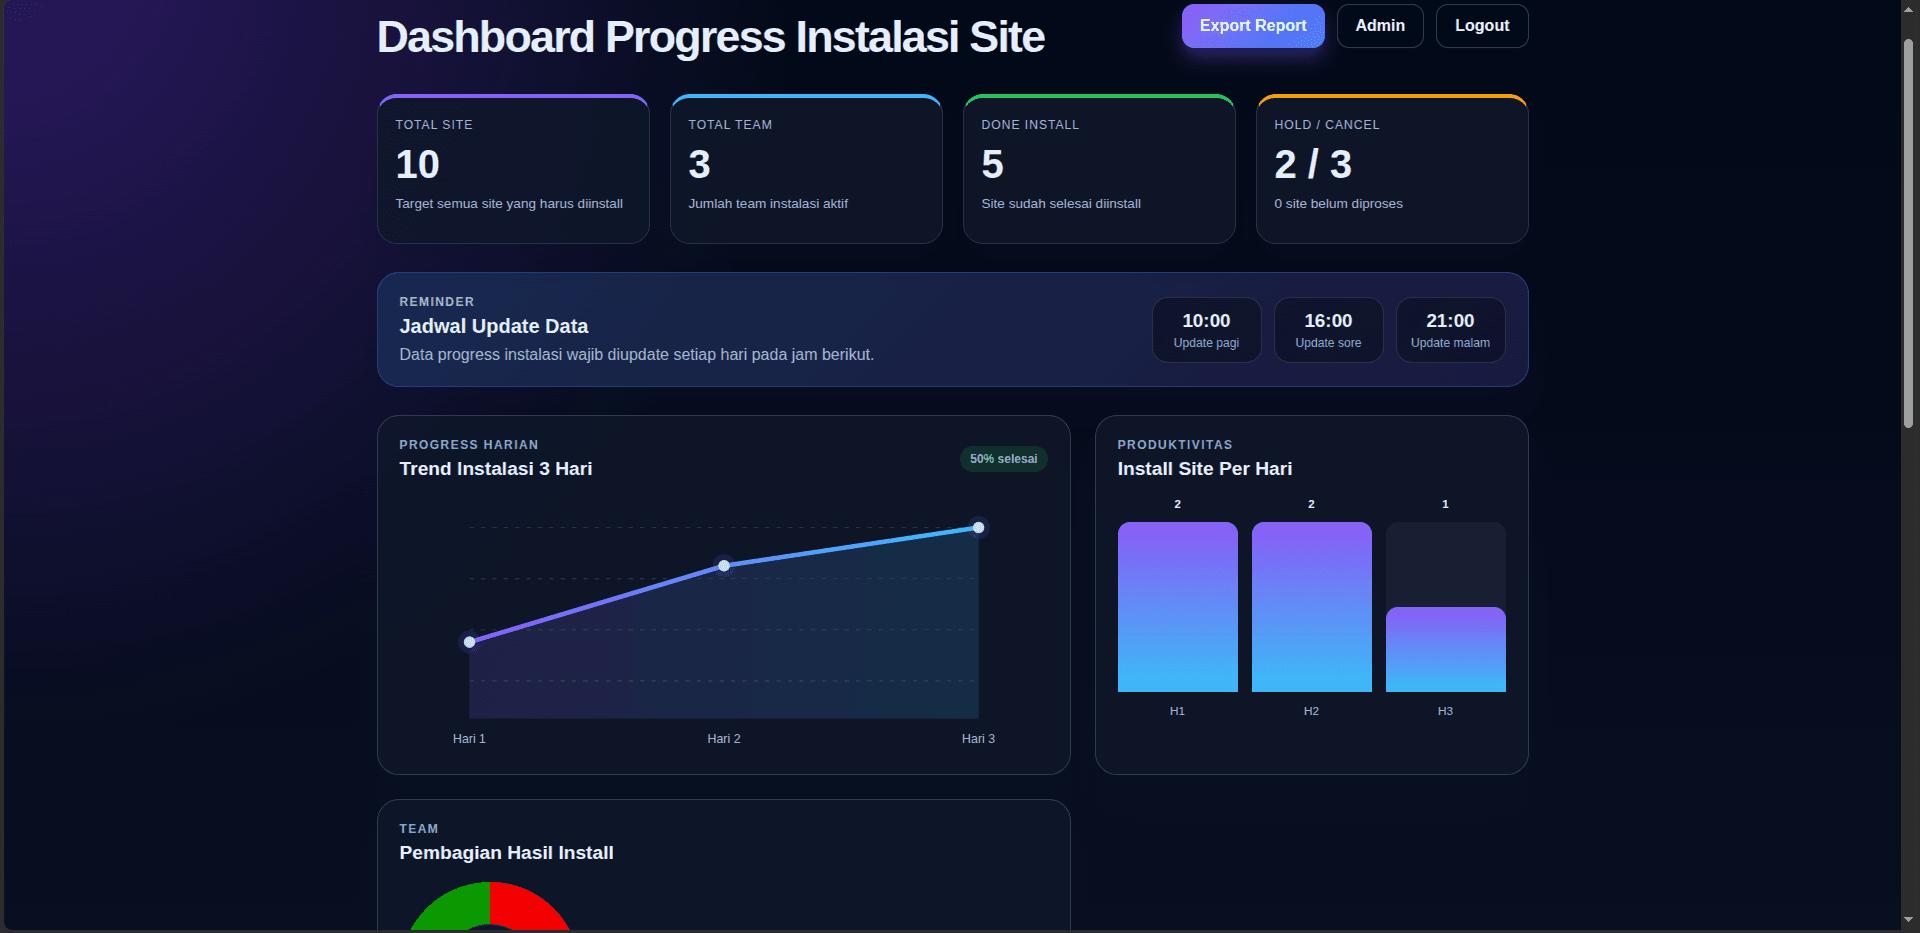Click the Hari 2 data point on trend line
The height and width of the screenshot is (933, 1920).
724,566
